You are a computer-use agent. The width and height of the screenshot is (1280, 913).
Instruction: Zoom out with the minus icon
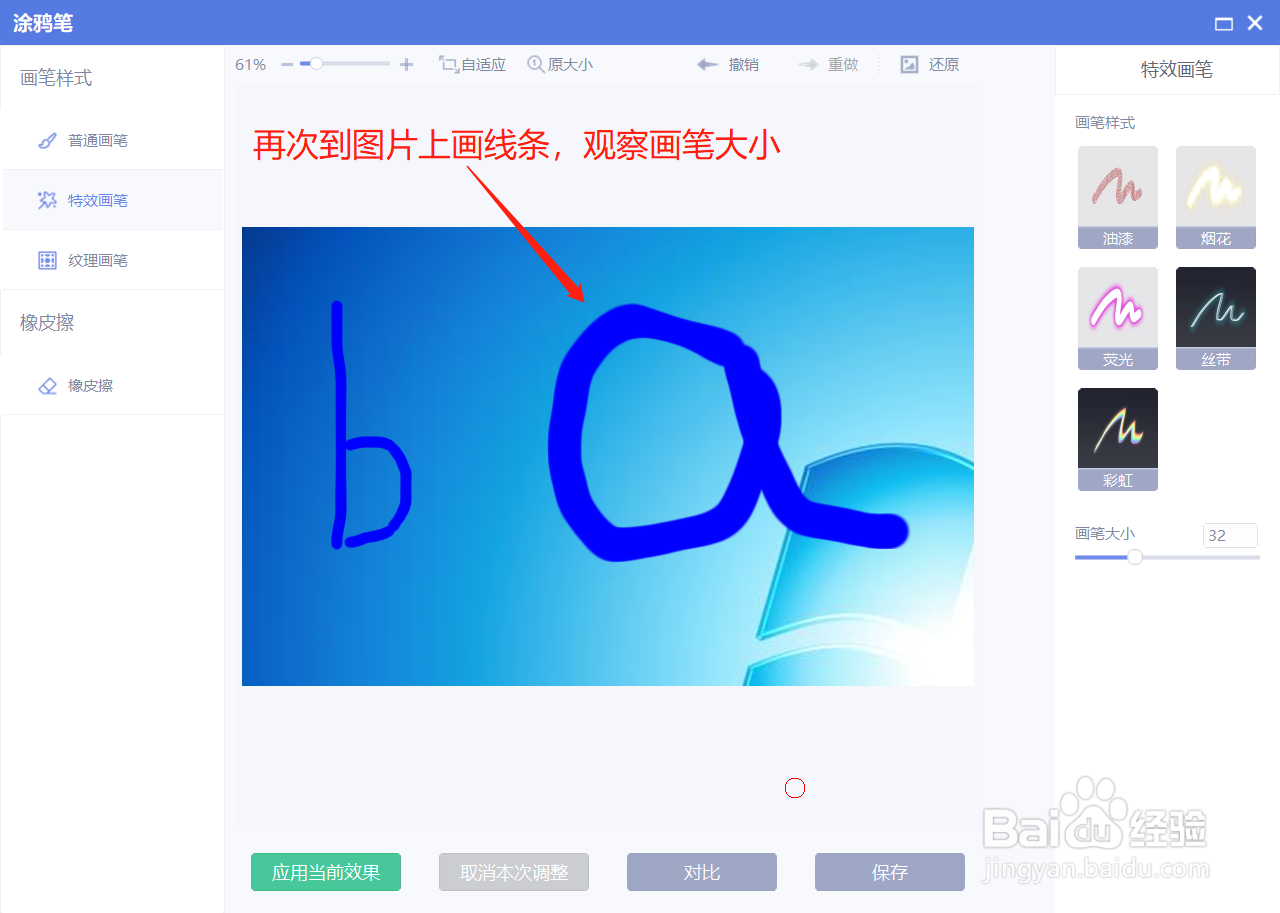(286, 63)
